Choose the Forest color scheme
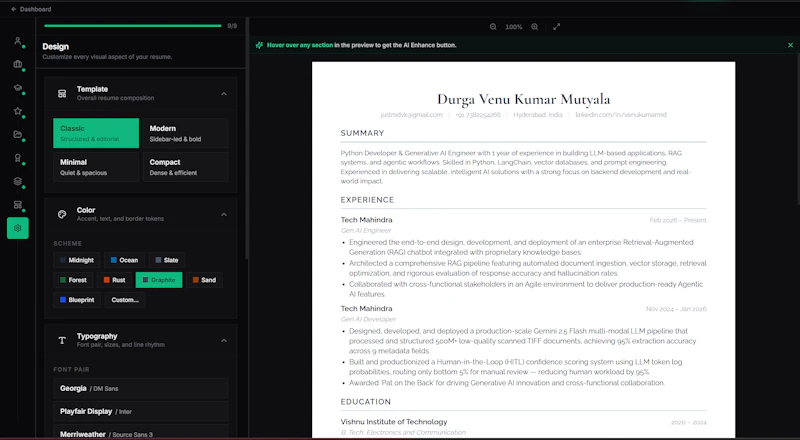 [73, 280]
